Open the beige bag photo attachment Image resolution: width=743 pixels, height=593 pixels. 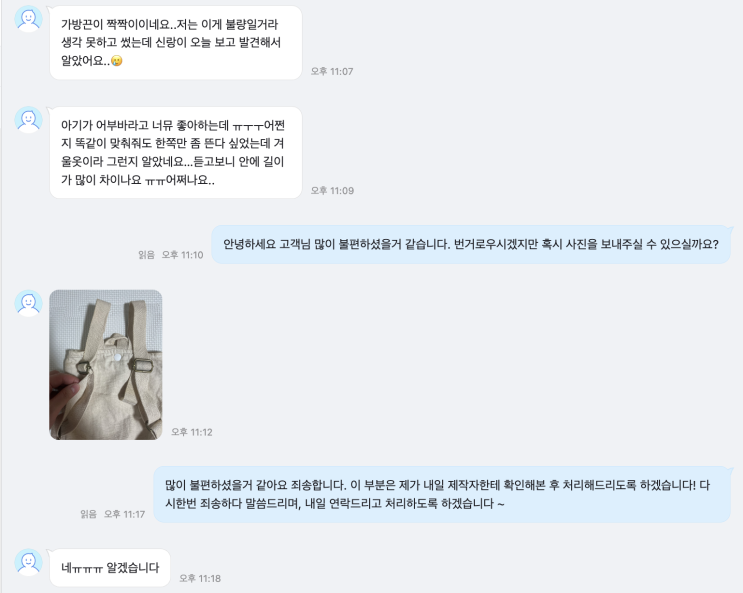[x=106, y=365]
